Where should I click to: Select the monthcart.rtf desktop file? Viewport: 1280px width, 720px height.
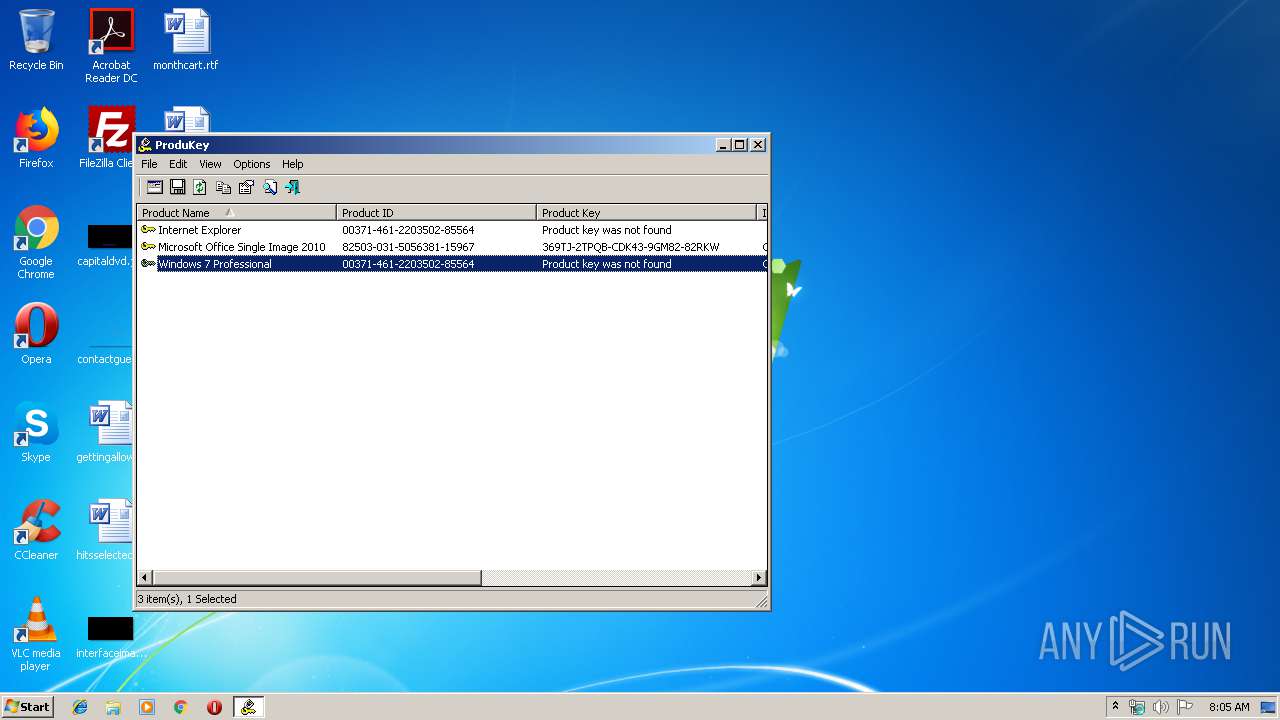pos(186,40)
